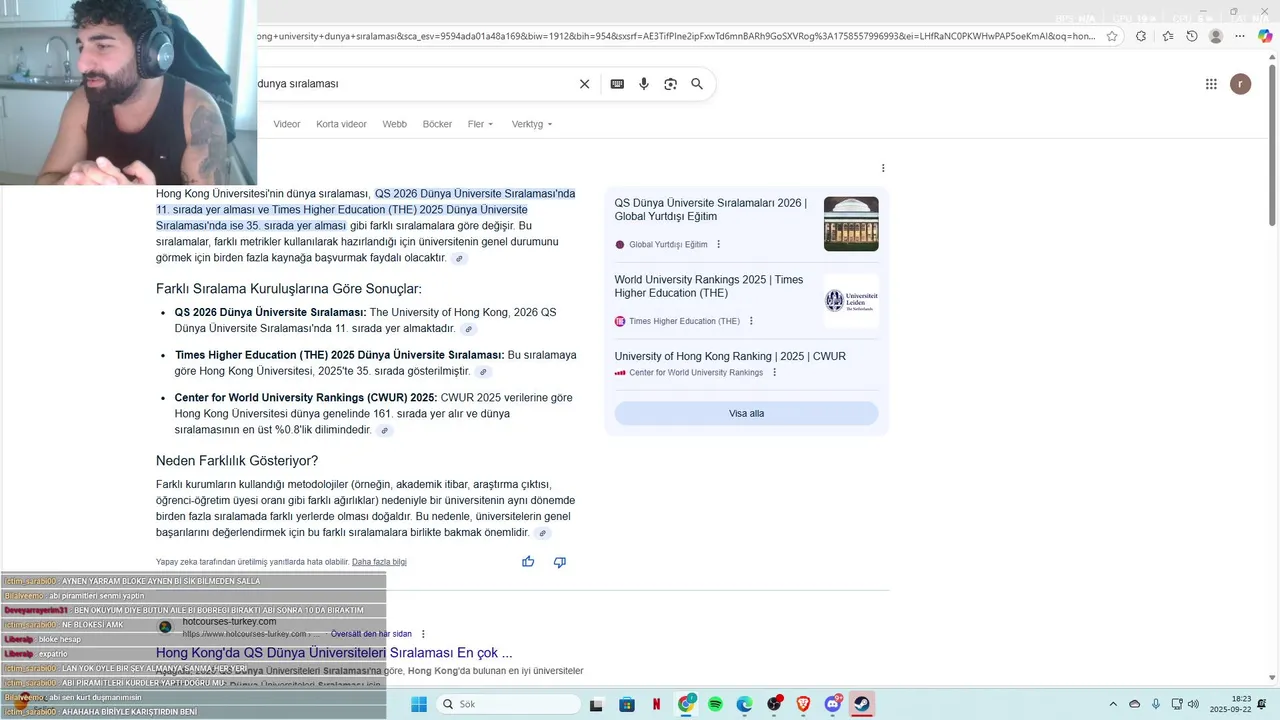Open source link after THE 2025 bullet
Screen dimensions: 1280x720
click(483, 372)
